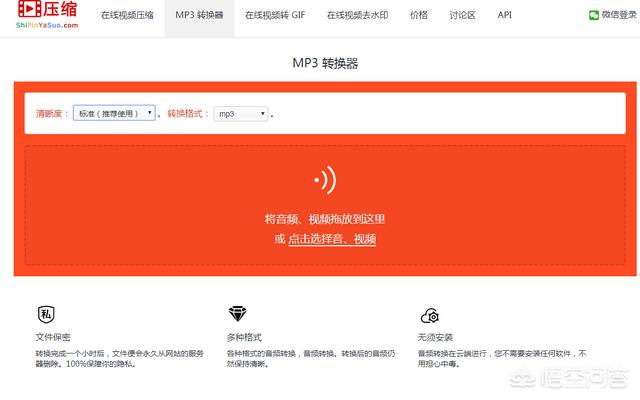
Task: Click the green WeChat icon
Action: click(x=594, y=16)
